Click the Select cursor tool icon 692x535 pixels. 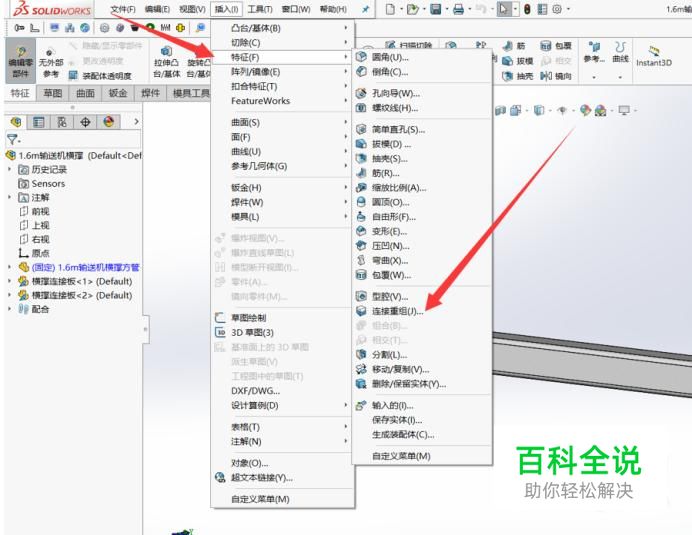coord(503,9)
